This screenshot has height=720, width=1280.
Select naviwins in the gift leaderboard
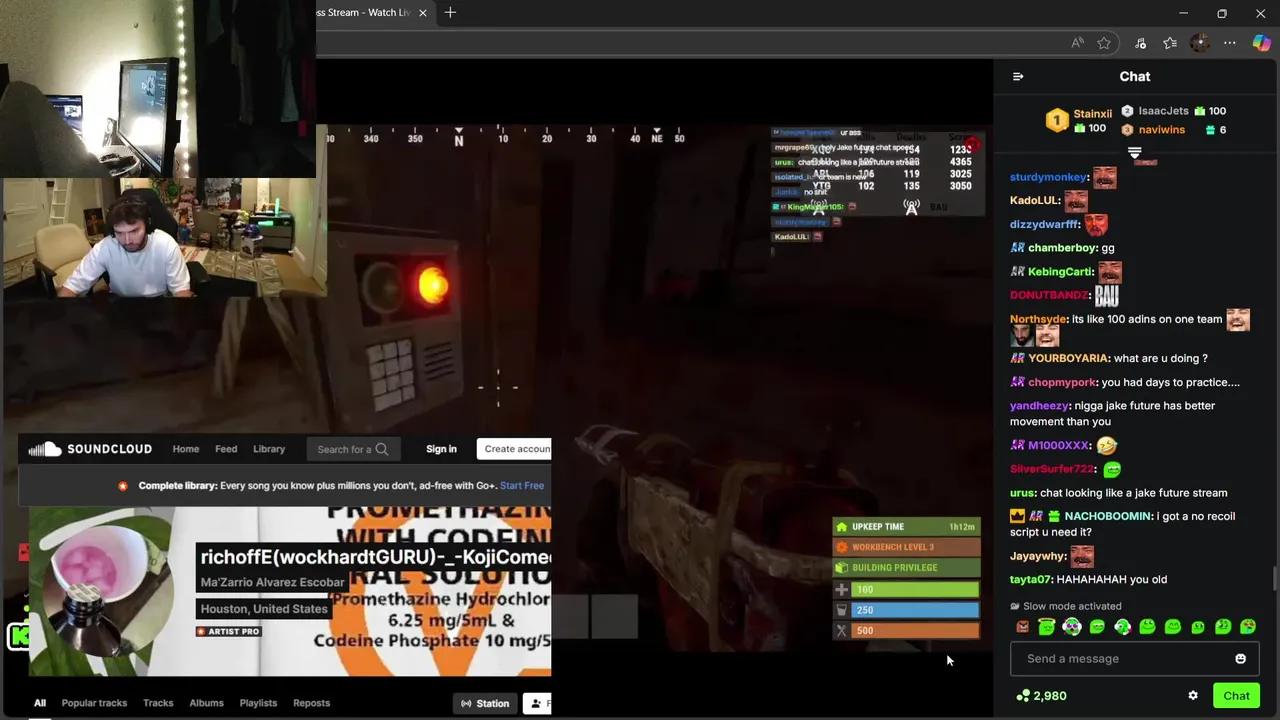click(x=1161, y=130)
